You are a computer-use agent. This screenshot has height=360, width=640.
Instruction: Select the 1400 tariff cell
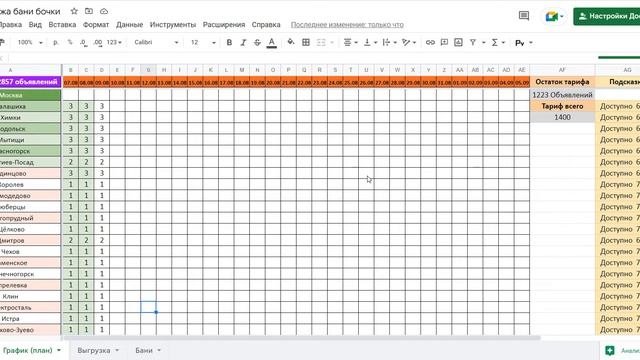(562, 117)
